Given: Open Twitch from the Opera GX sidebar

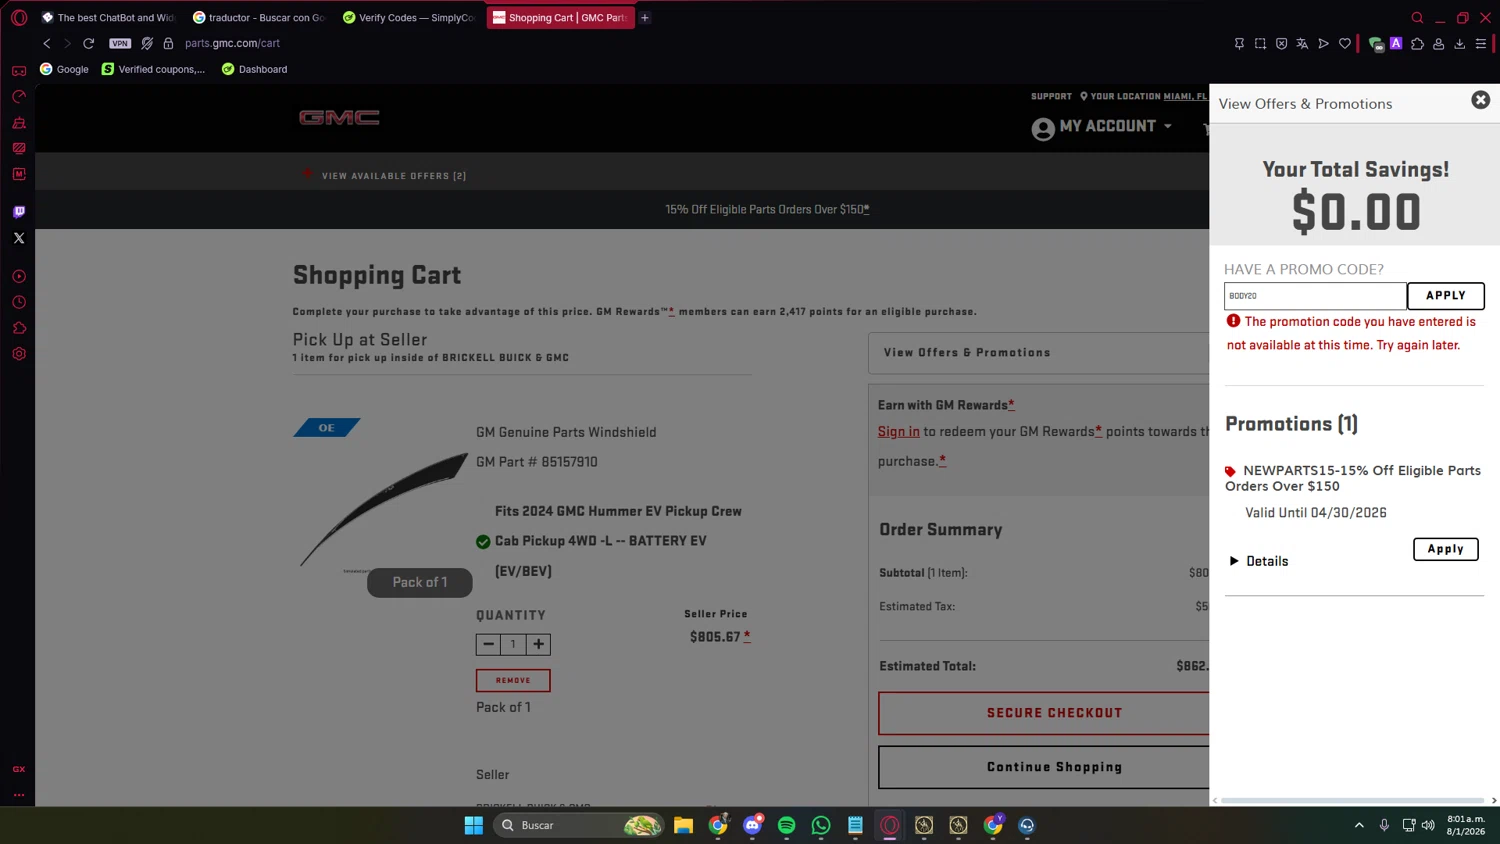Looking at the screenshot, I should tap(19, 212).
